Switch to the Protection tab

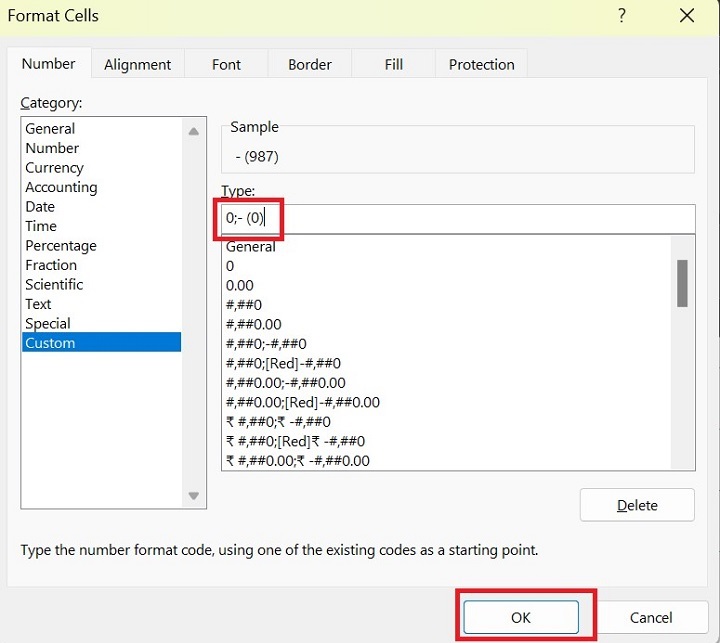click(x=481, y=65)
